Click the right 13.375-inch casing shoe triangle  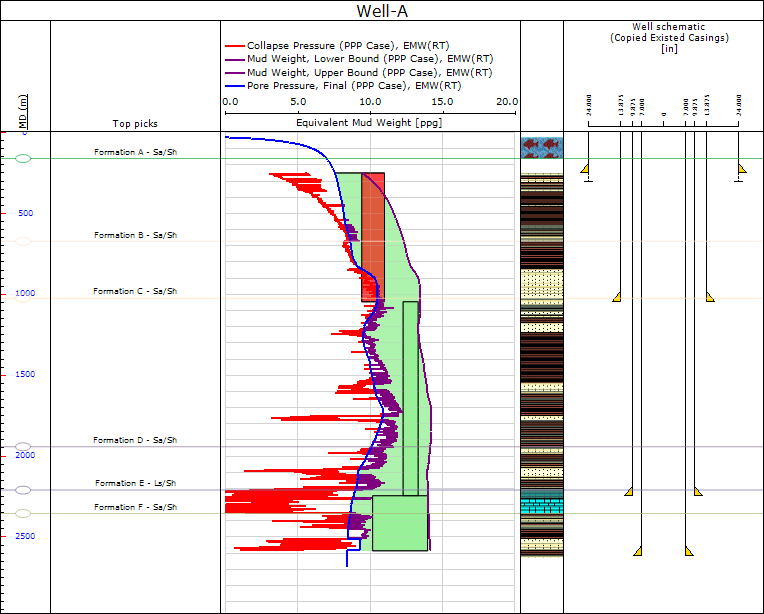(709, 297)
